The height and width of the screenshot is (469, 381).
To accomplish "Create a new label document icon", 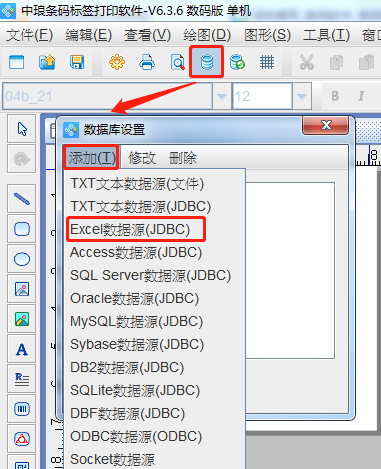I will pyautogui.click(x=16, y=62).
